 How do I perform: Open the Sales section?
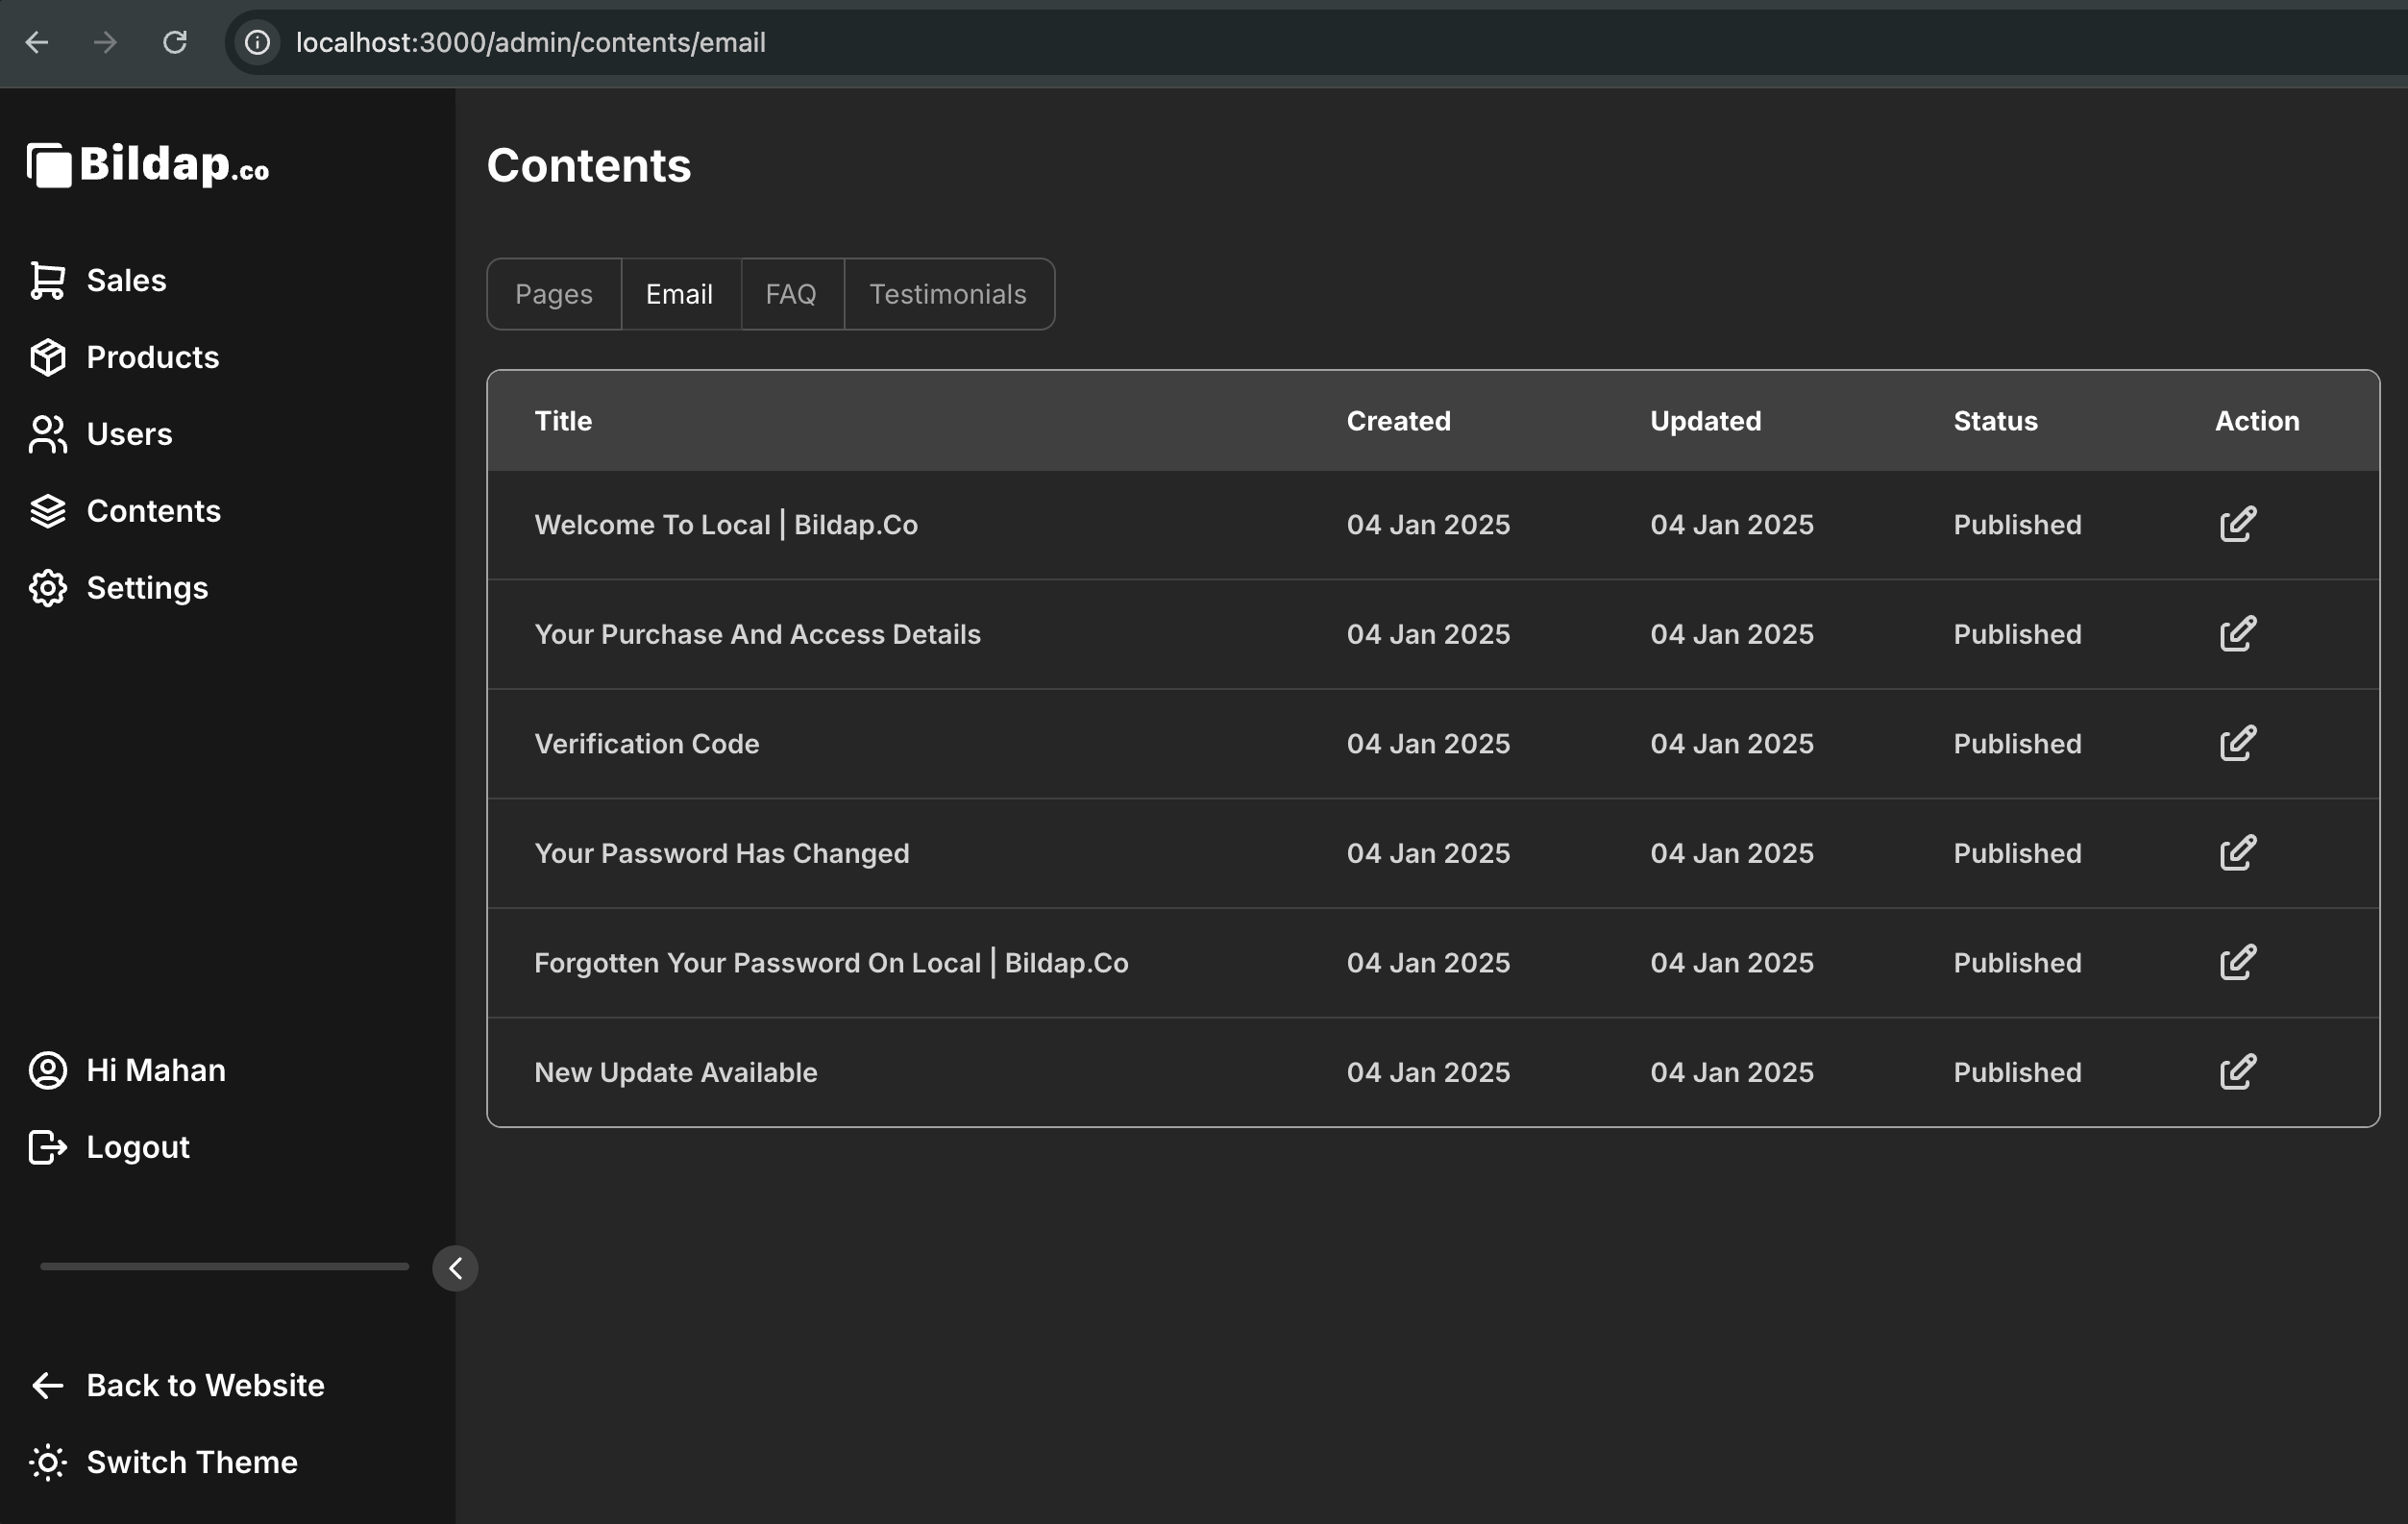pos(126,280)
